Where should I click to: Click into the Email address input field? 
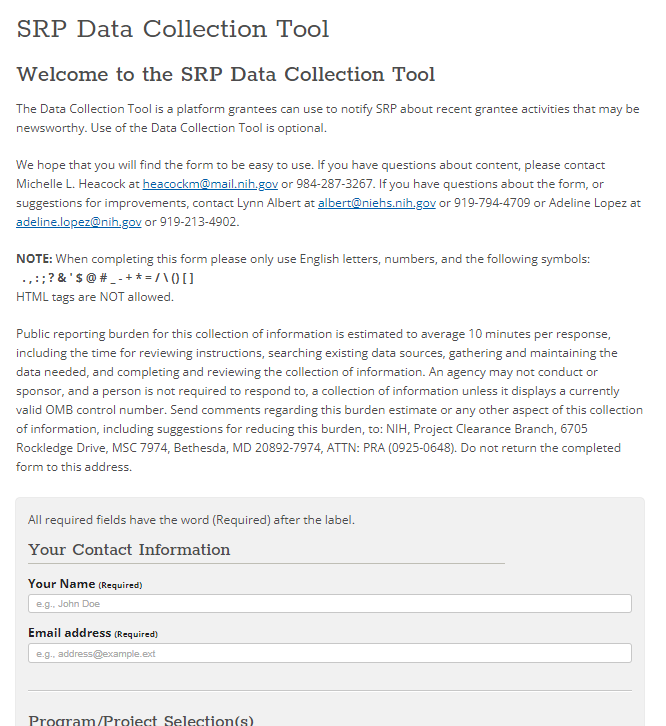click(x=330, y=654)
